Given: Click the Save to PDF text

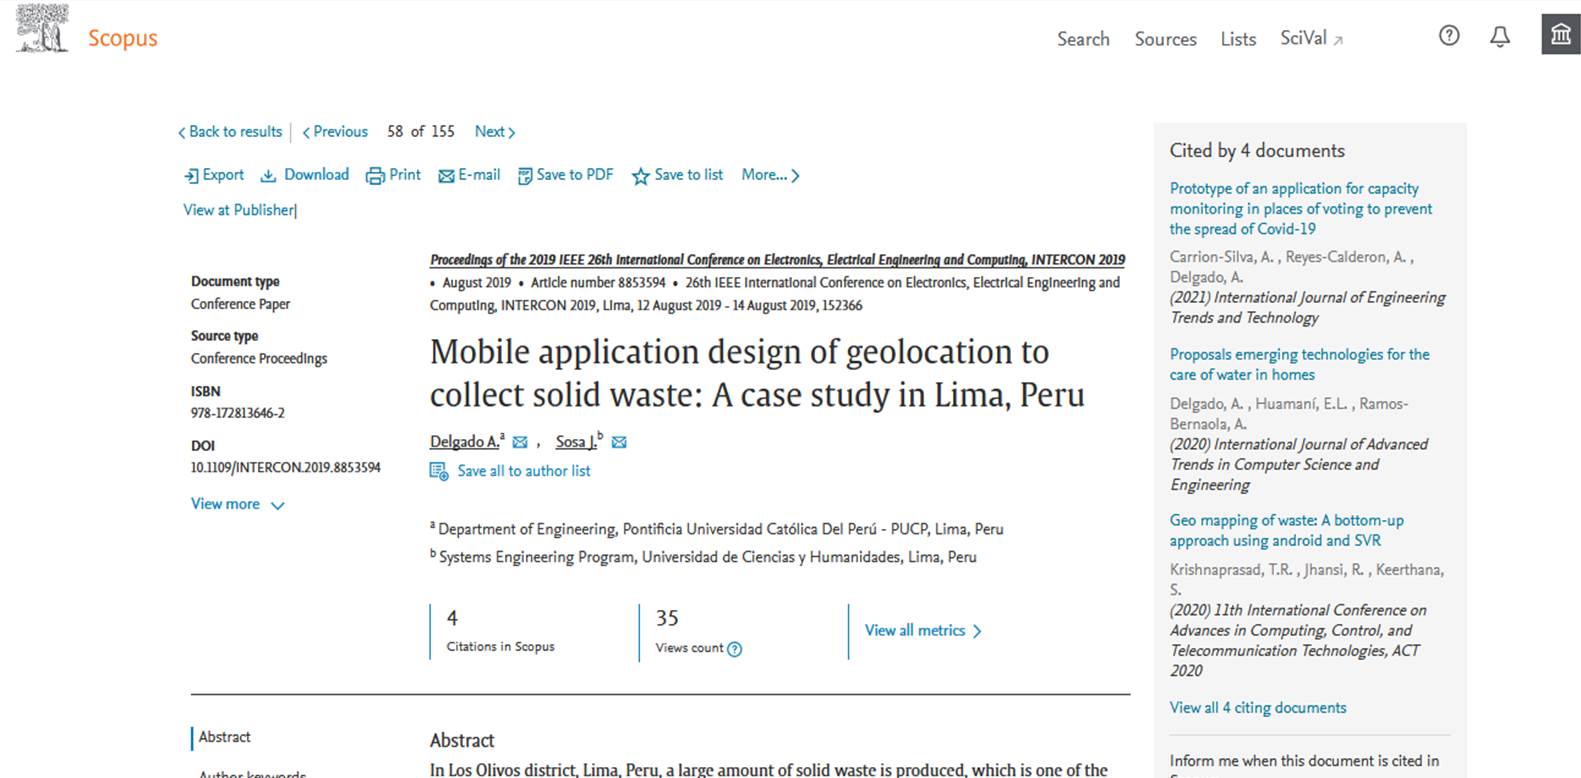Looking at the screenshot, I should (575, 175).
